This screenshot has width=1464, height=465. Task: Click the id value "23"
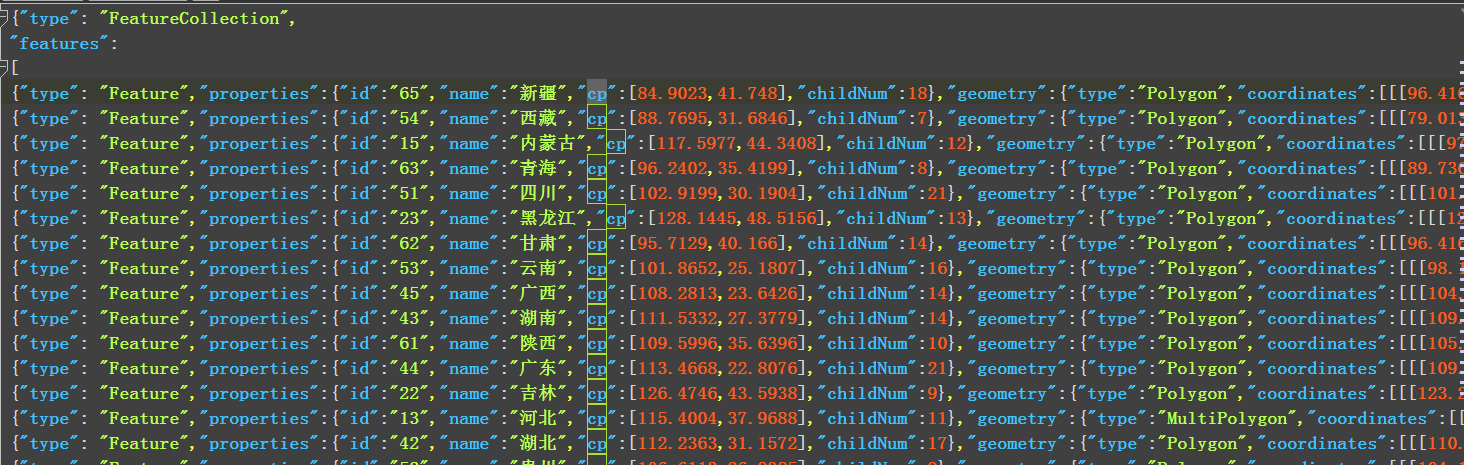pyautogui.click(x=407, y=218)
